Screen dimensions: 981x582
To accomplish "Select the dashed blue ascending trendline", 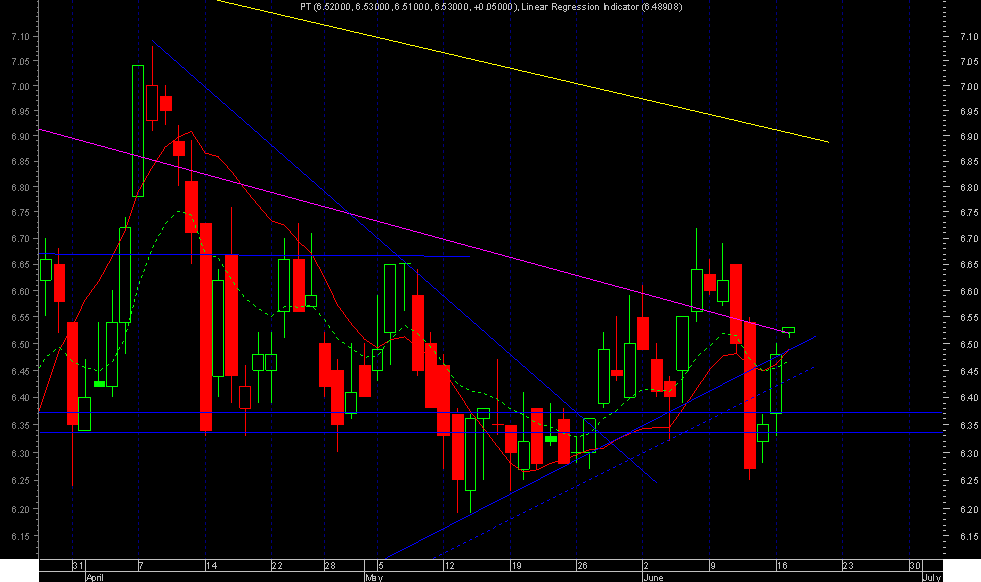I will [x=623, y=463].
